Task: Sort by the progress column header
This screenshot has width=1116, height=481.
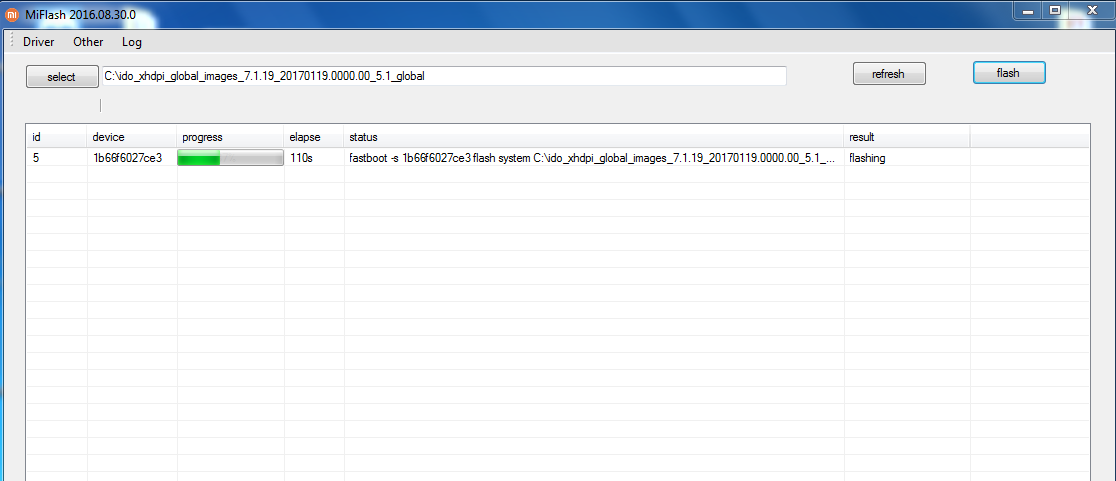Action: pyautogui.click(x=230, y=137)
